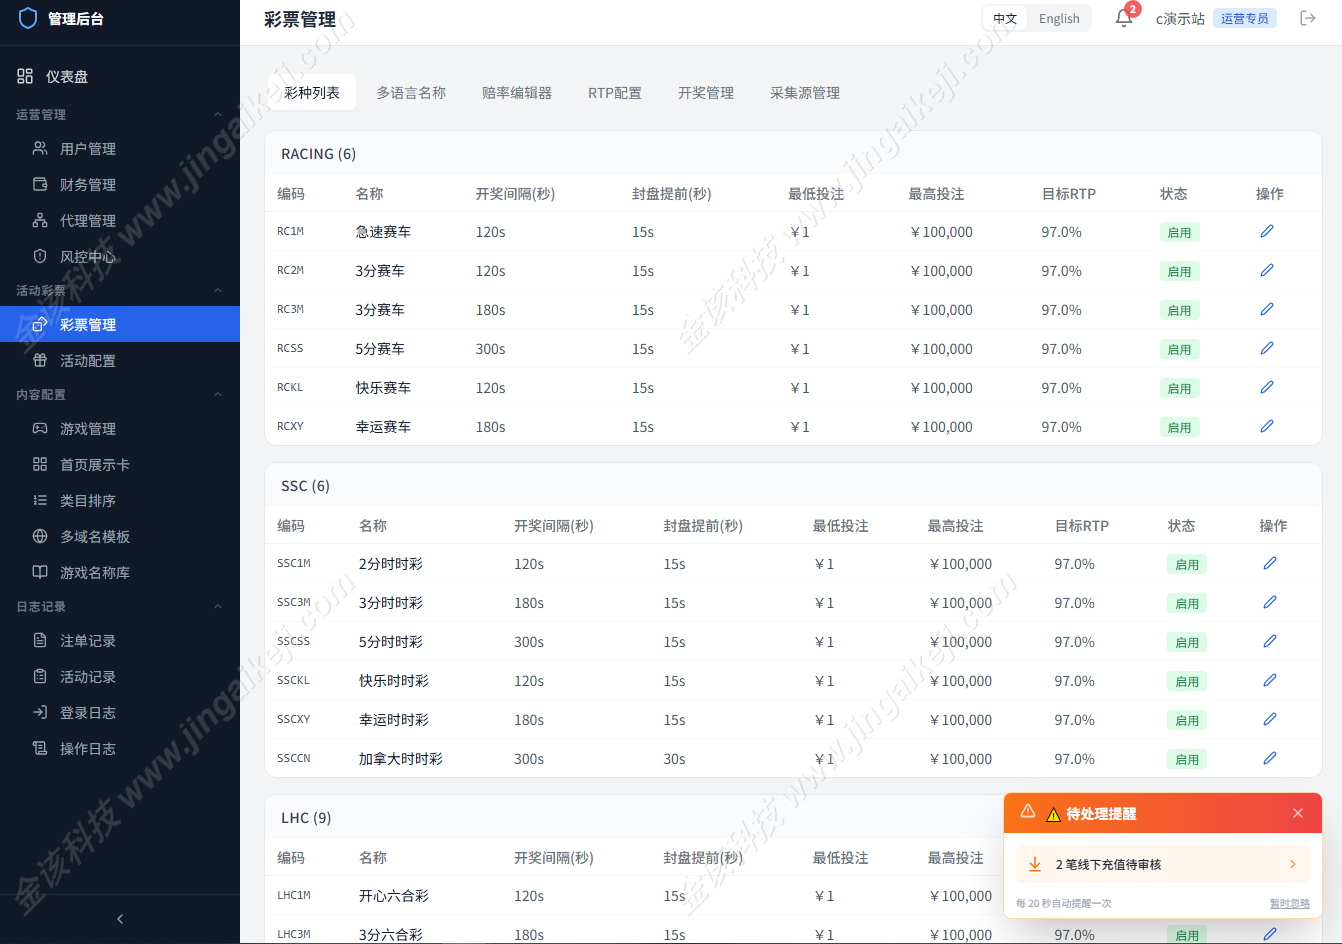The image size is (1342, 944).
Task: Edit the SSCXY 幸运时时彩 row
Action: pyautogui.click(x=1270, y=719)
